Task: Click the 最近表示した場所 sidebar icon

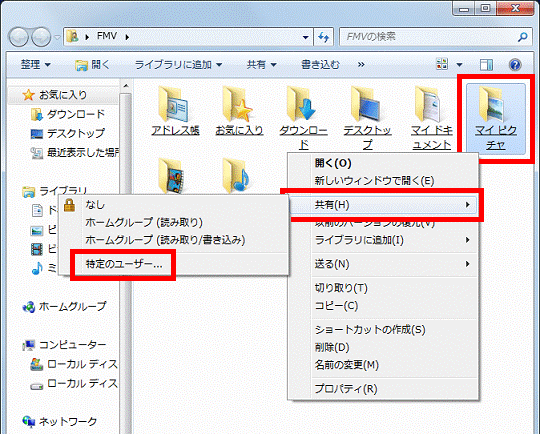Action: coord(37,153)
